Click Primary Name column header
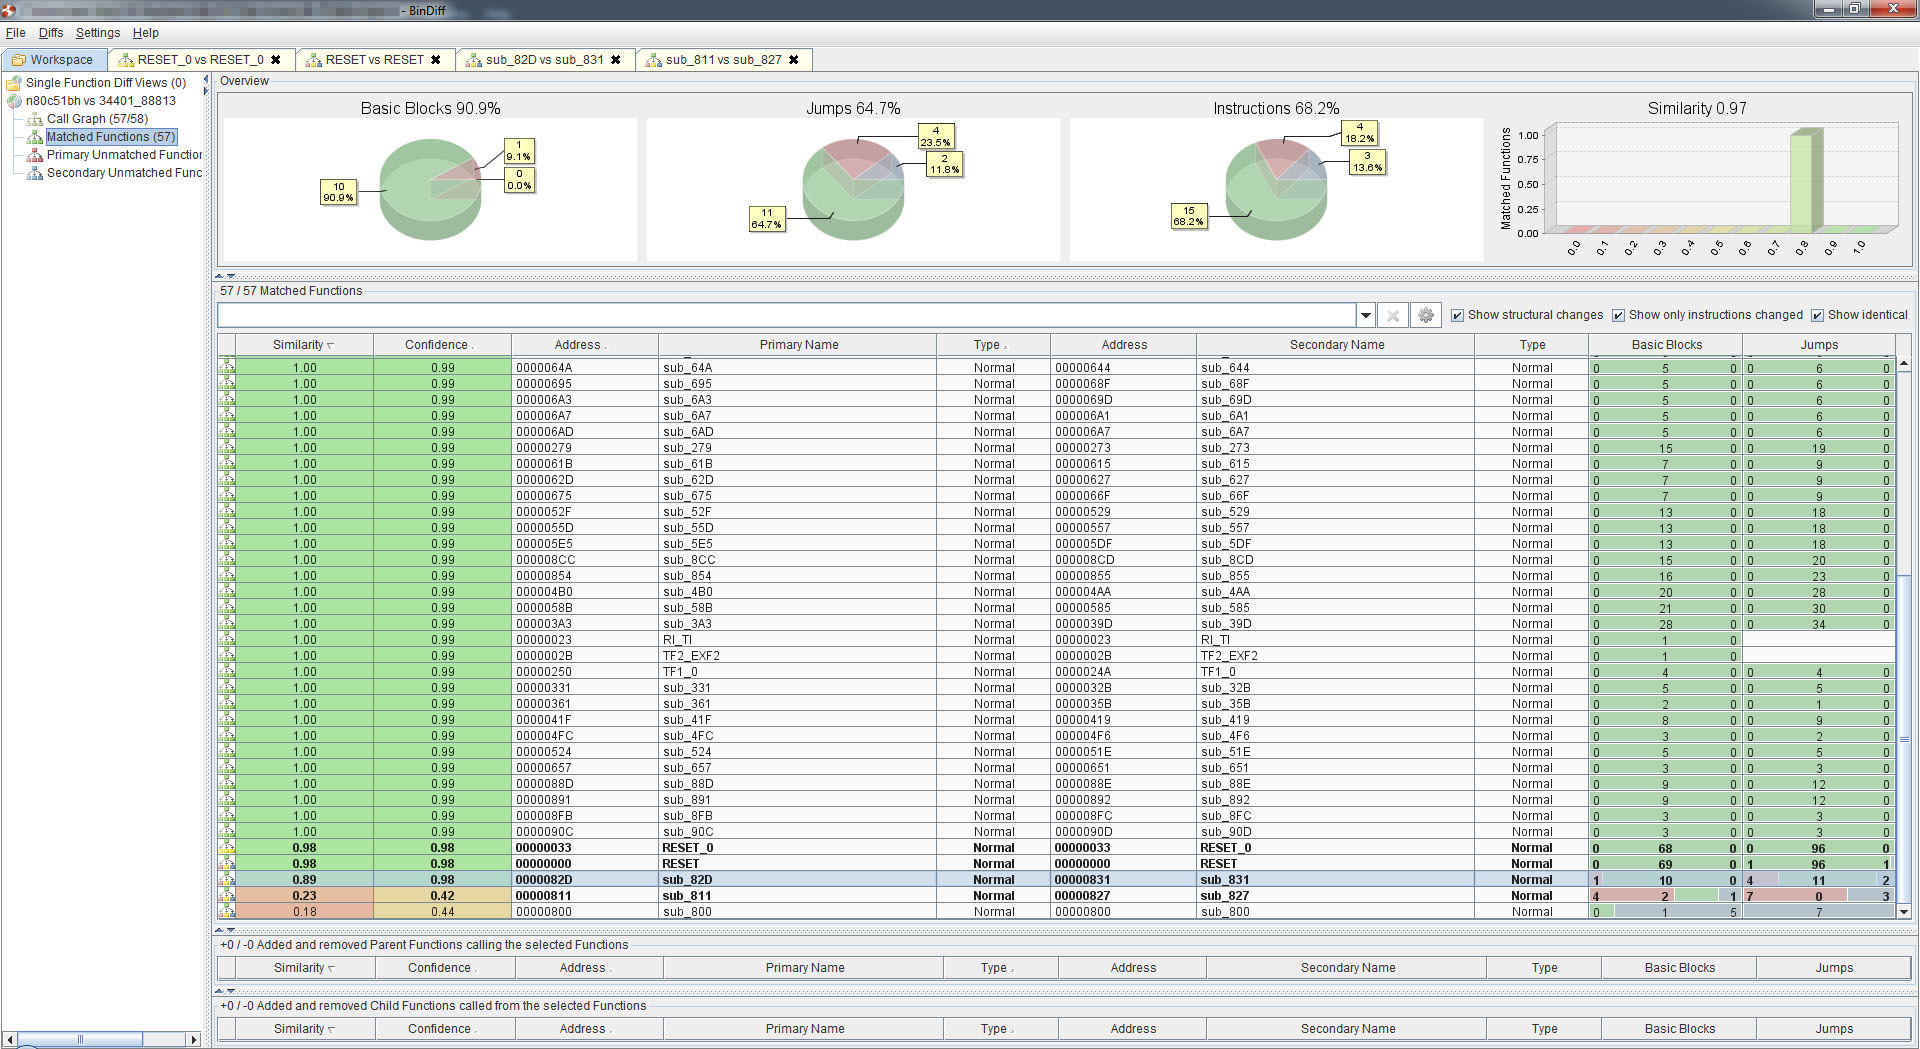Image resolution: width=1920 pixels, height=1049 pixels. point(798,345)
